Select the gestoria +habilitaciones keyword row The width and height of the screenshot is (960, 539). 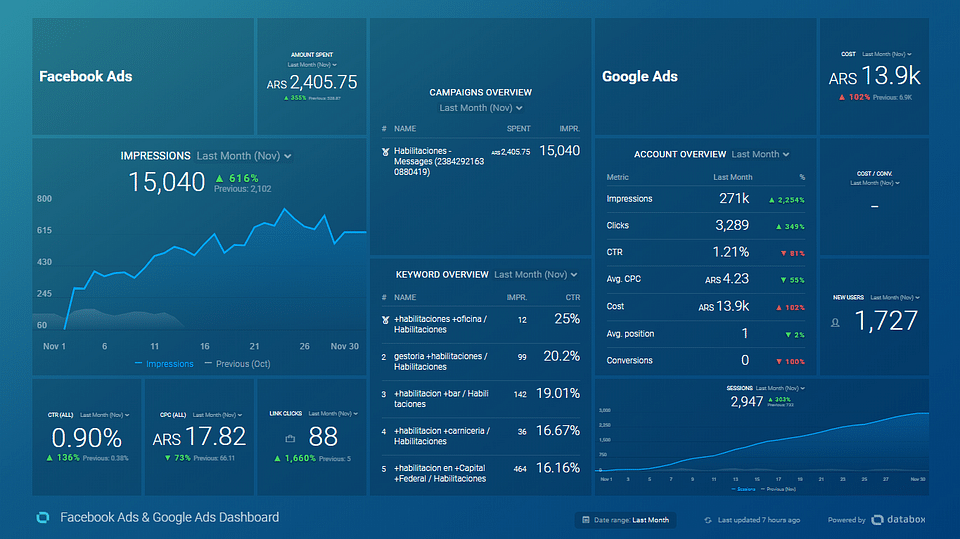click(x=481, y=361)
